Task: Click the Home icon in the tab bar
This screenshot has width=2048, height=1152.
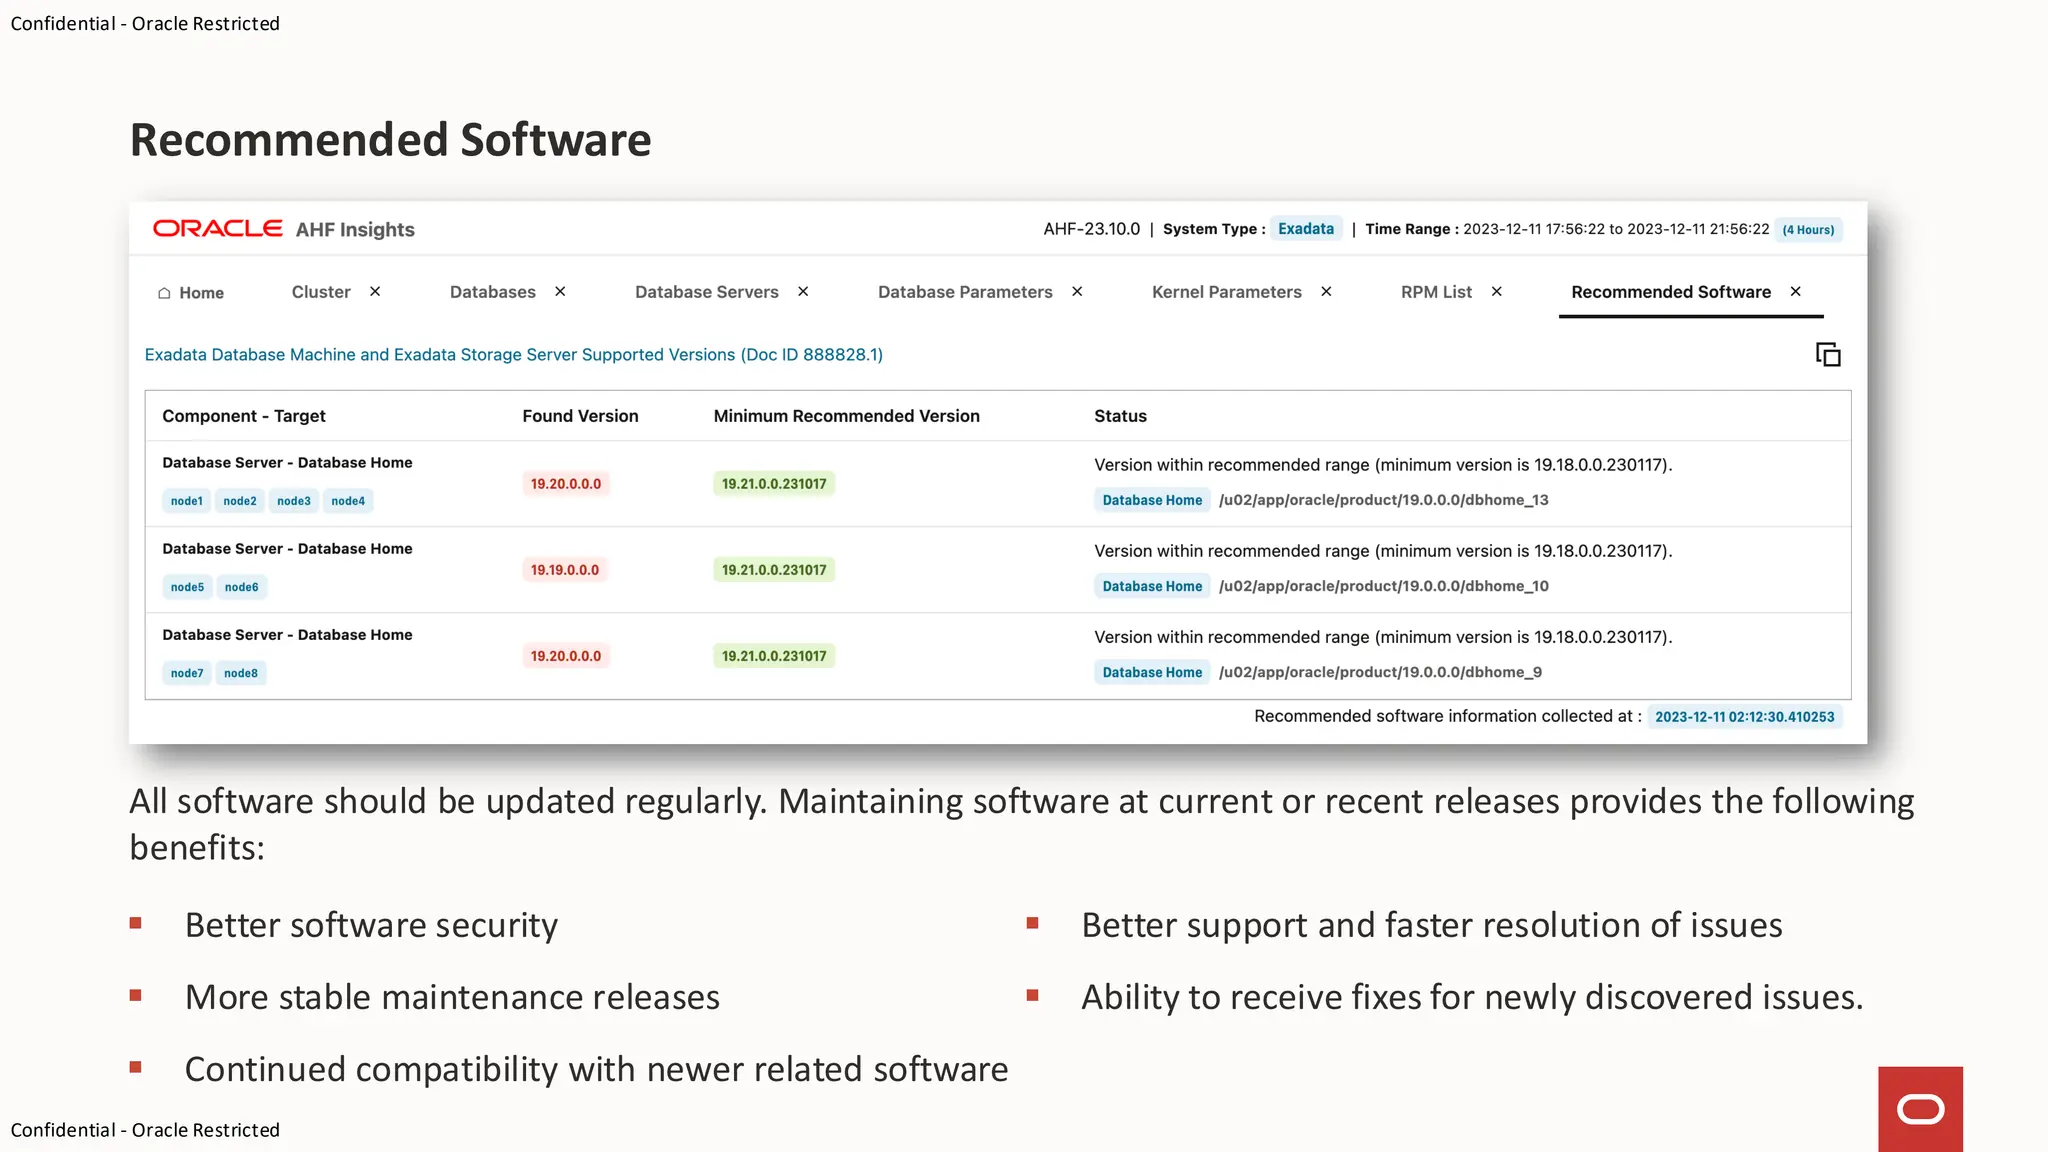Action: point(164,293)
